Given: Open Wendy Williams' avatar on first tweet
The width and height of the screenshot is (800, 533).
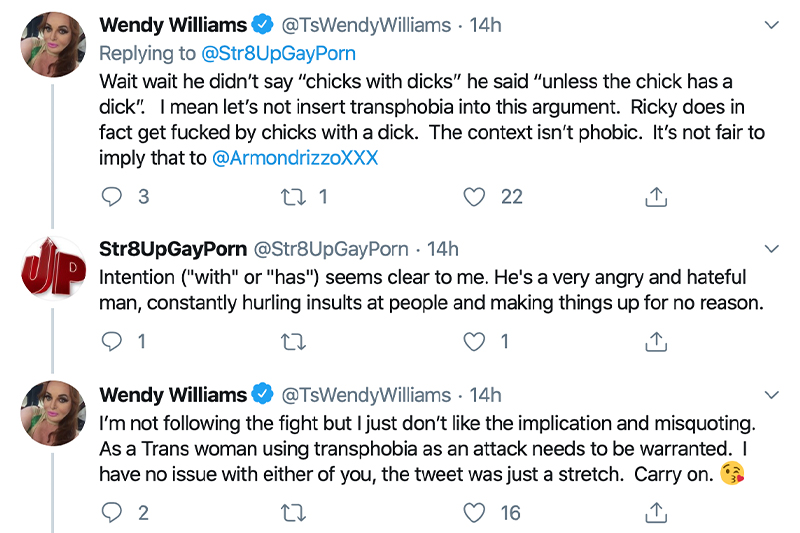Looking at the screenshot, I should pos(52,46).
